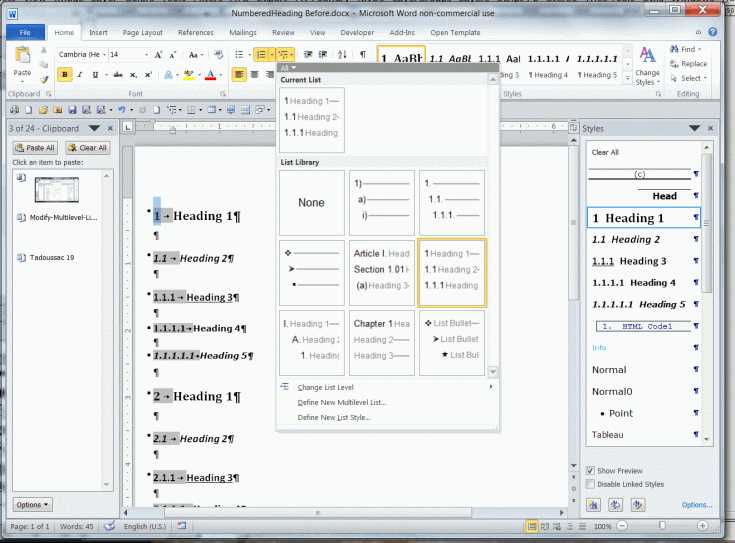Click the Clear Formatting icon
The height and width of the screenshot is (543, 735).
pyautogui.click(x=218, y=55)
